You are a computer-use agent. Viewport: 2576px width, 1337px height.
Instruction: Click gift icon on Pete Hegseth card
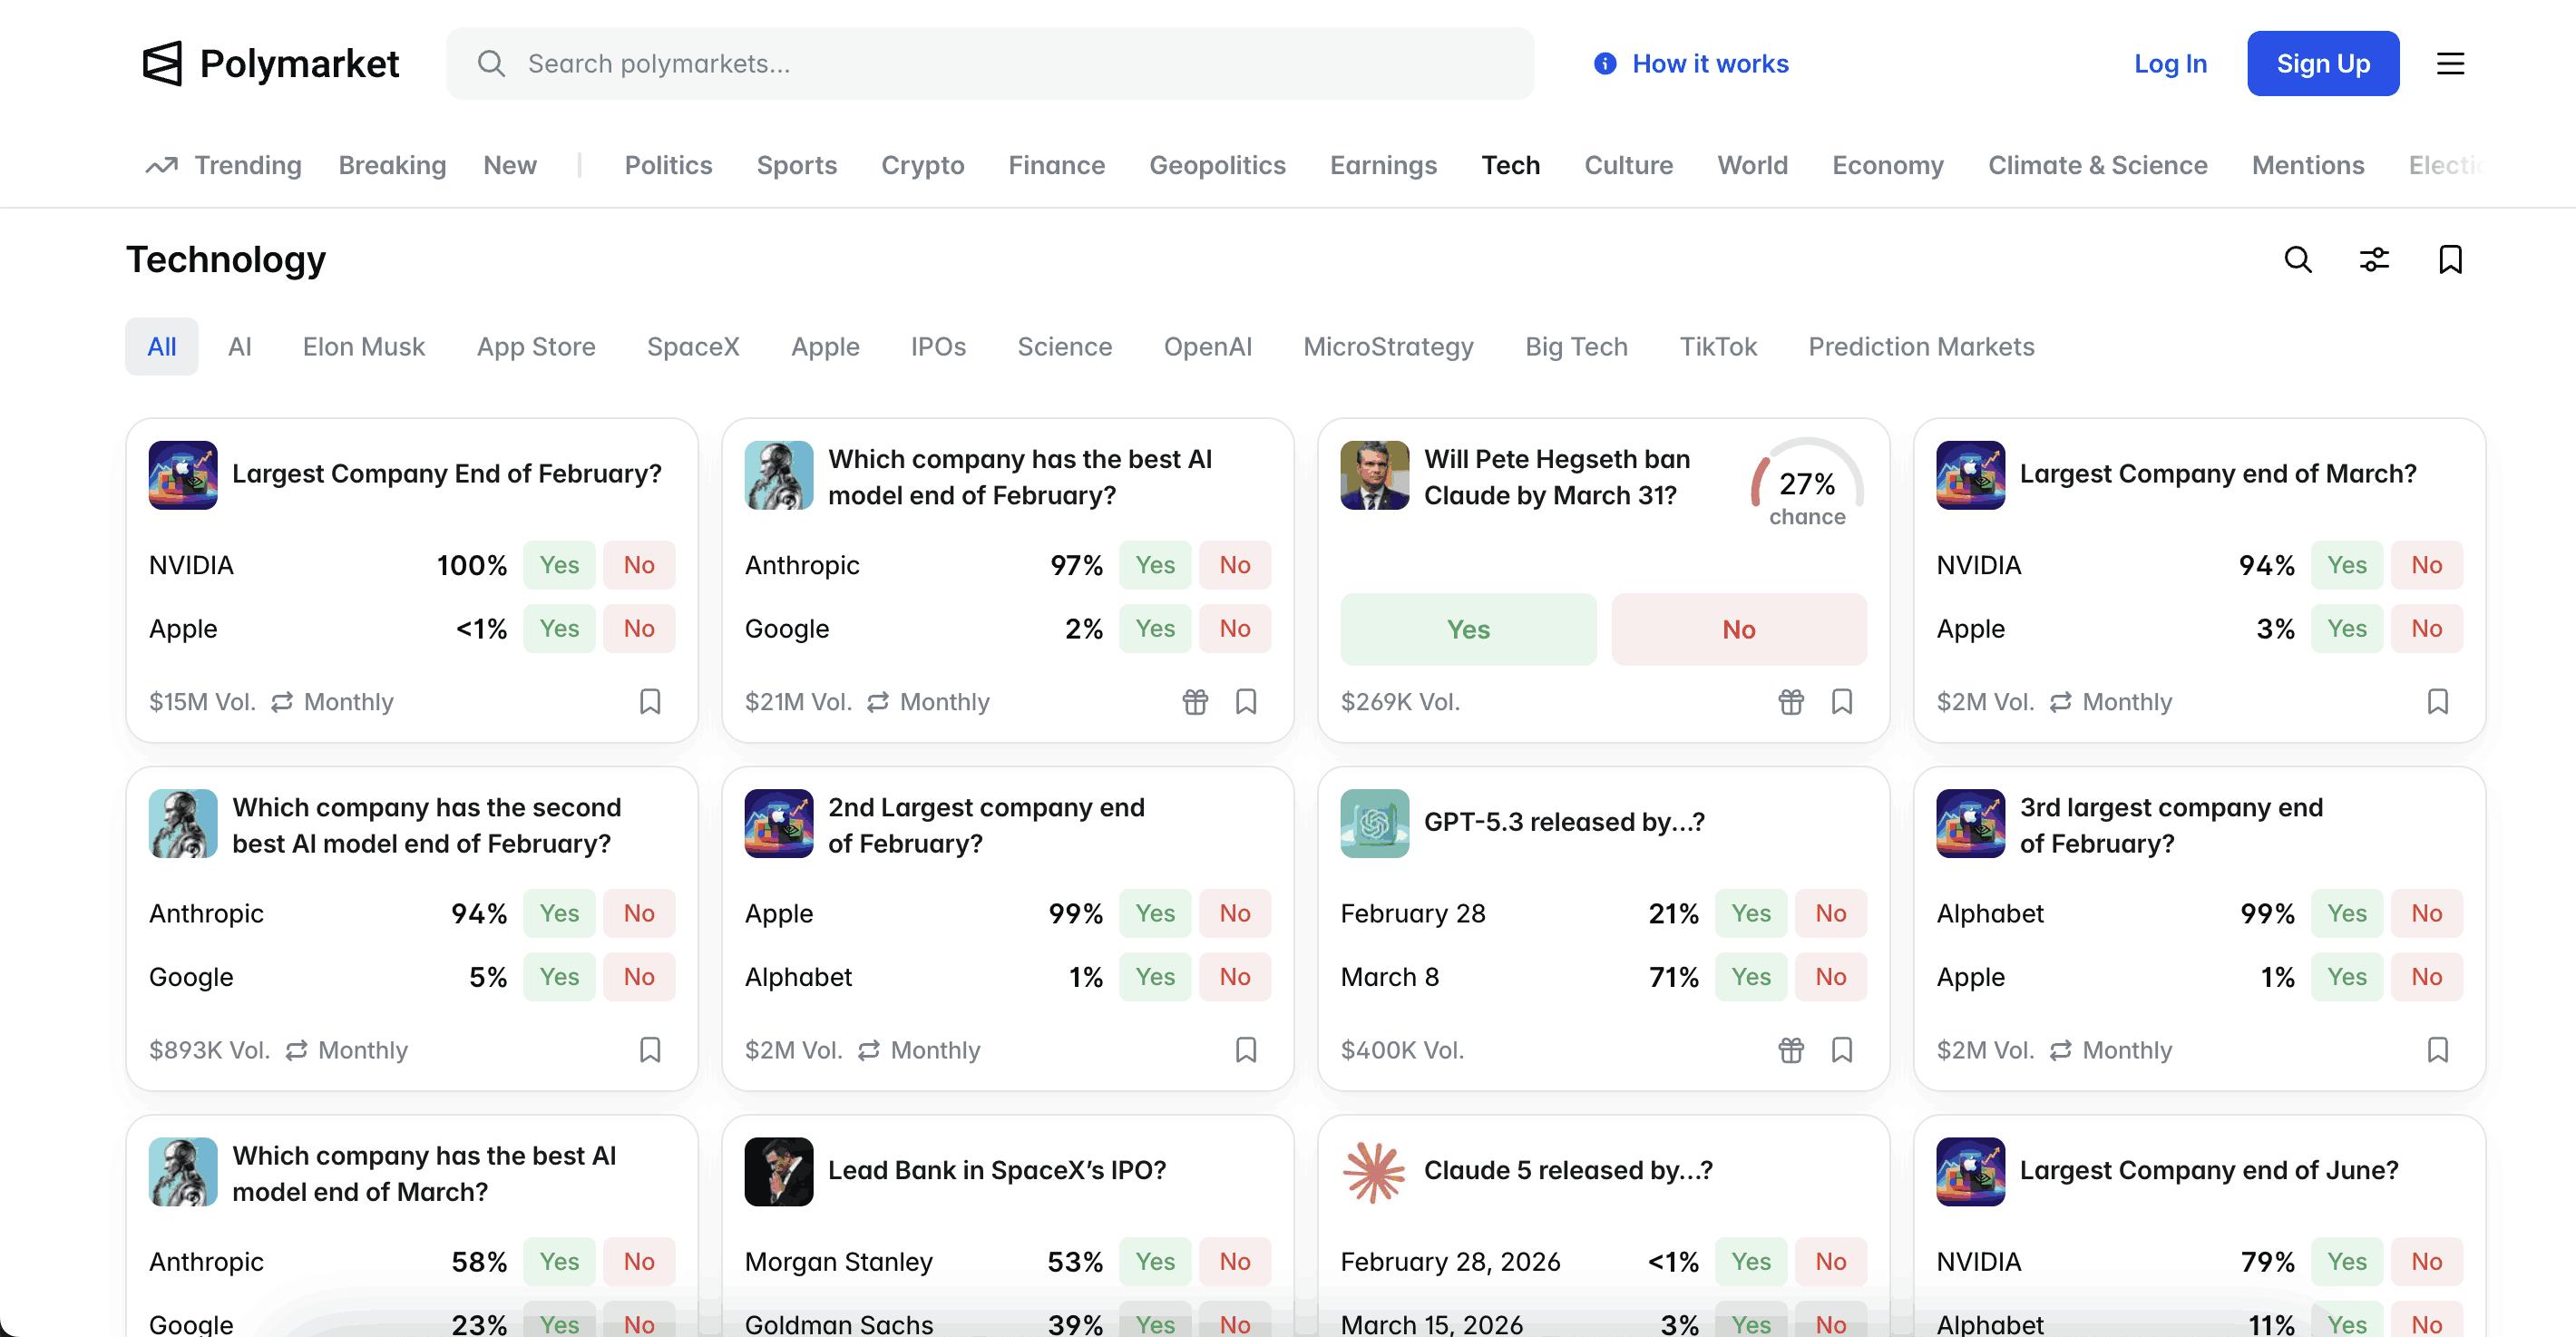click(x=1791, y=701)
